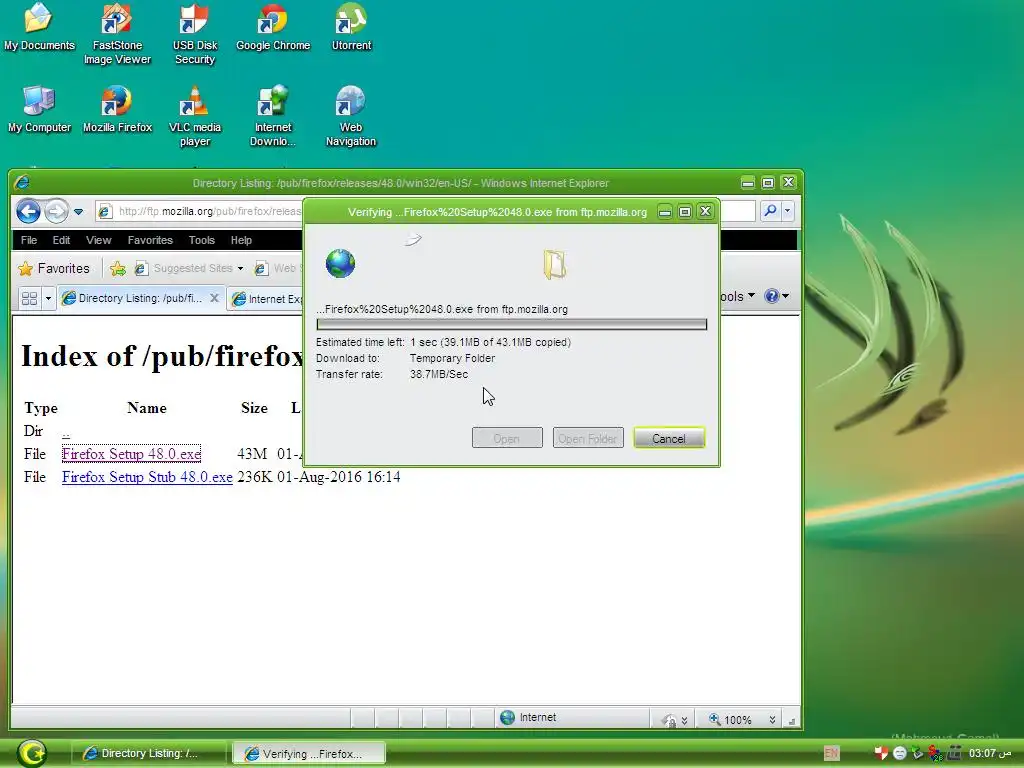Screen dimensions: 1024x768
Task: Click the Quick Tabs grid icon
Action: [29, 298]
